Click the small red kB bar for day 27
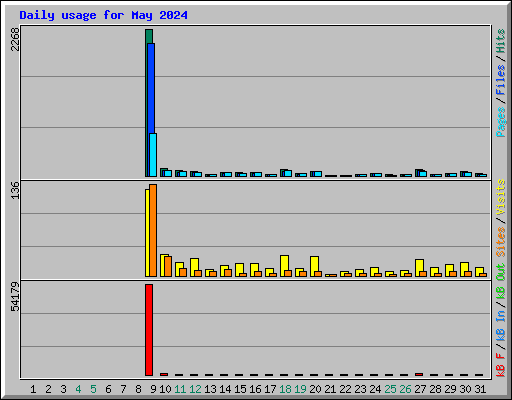Image resolution: width=512 pixels, height=400 pixels. 419,375
